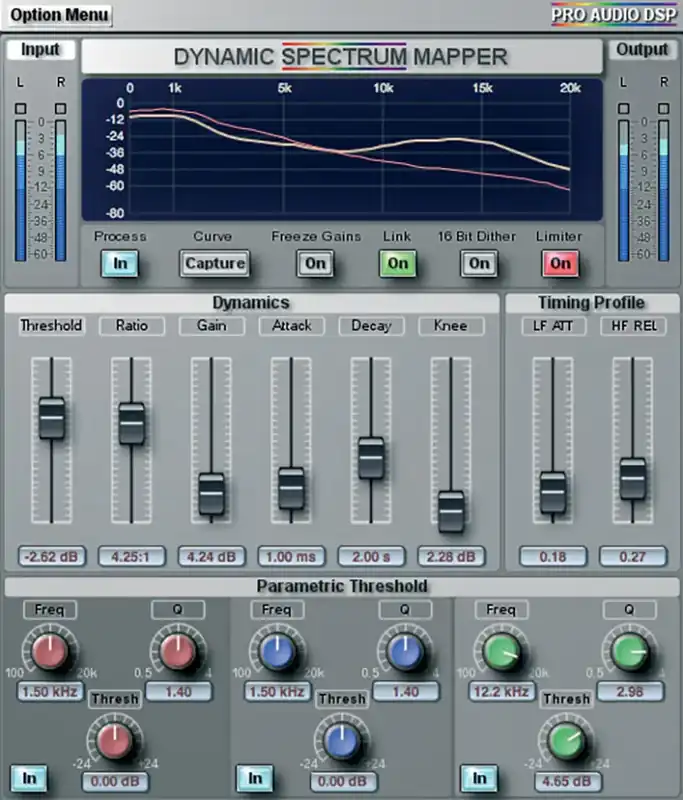Screen dimensions: 683x800
Task: Click the spectrum curve display
Action: click(x=342, y=150)
